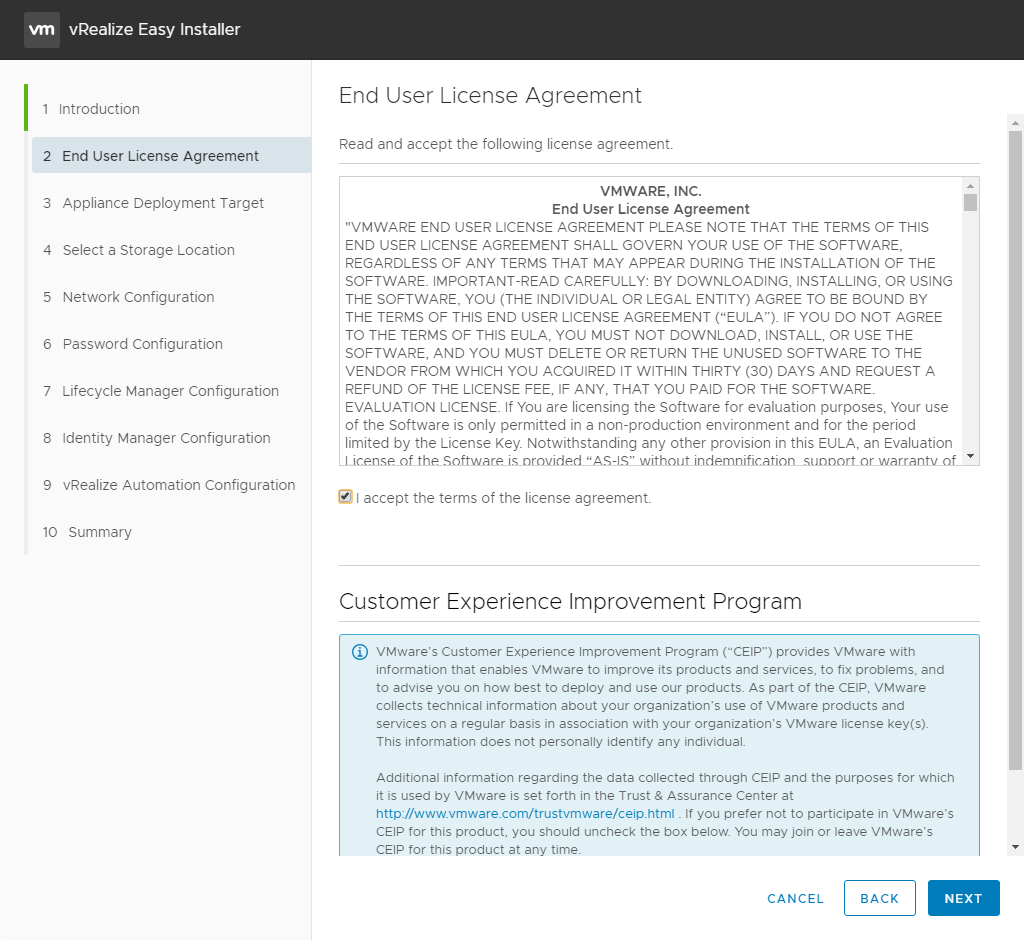Click the NEXT button
The width and height of the screenshot is (1024, 940).
pos(963,898)
